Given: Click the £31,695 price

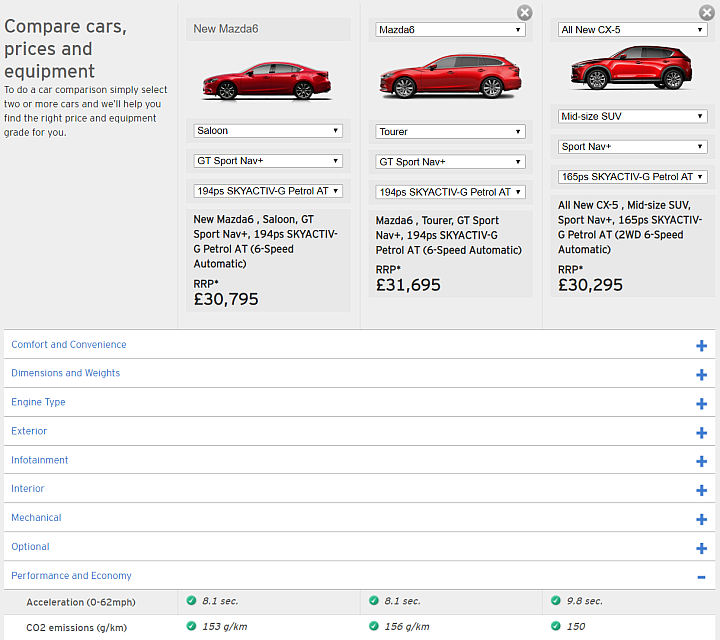Looking at the screenshot, I should [408, 285].
